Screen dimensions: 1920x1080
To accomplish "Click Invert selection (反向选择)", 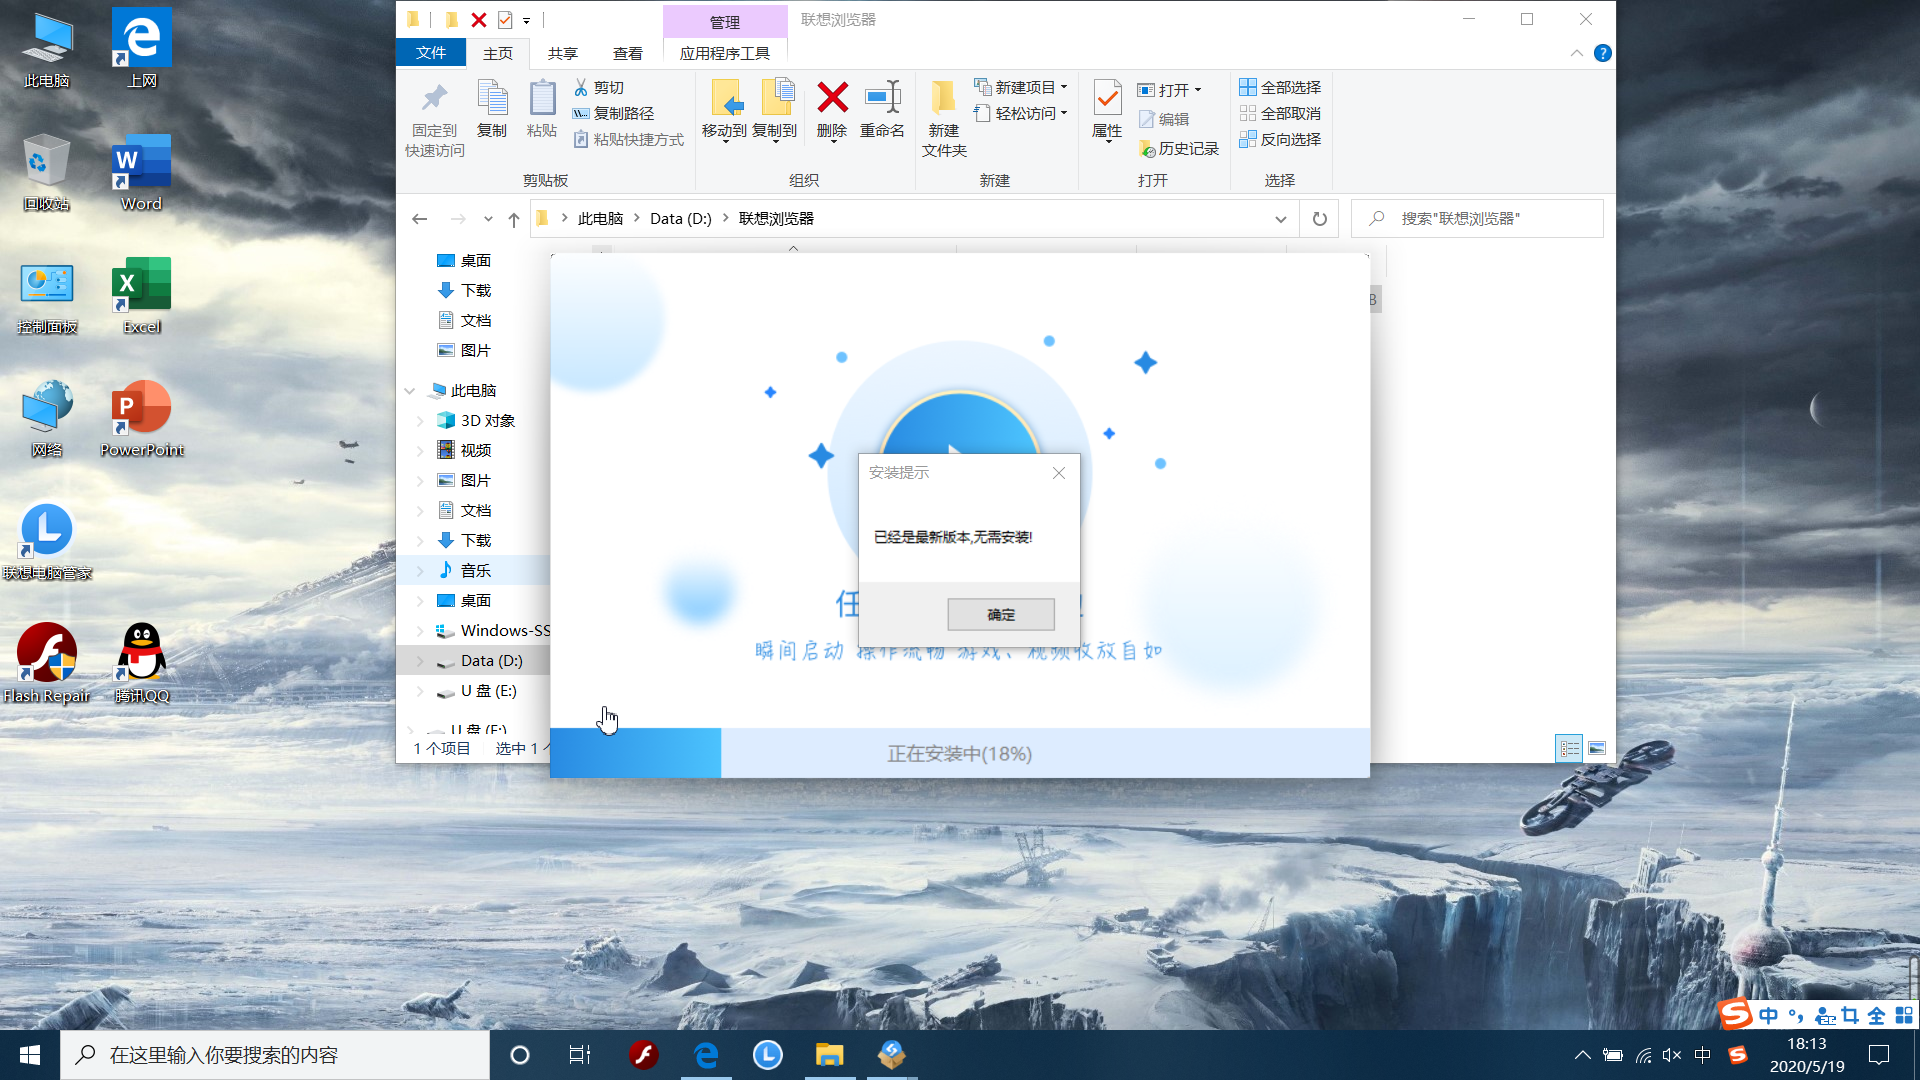I will coord(1280,140).
